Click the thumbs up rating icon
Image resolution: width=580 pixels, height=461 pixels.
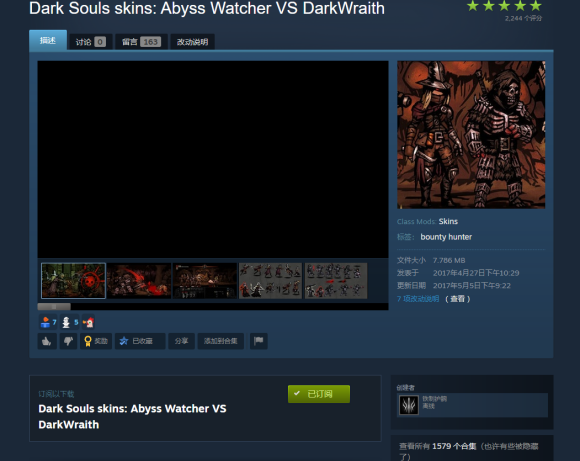tap(47, 341)
